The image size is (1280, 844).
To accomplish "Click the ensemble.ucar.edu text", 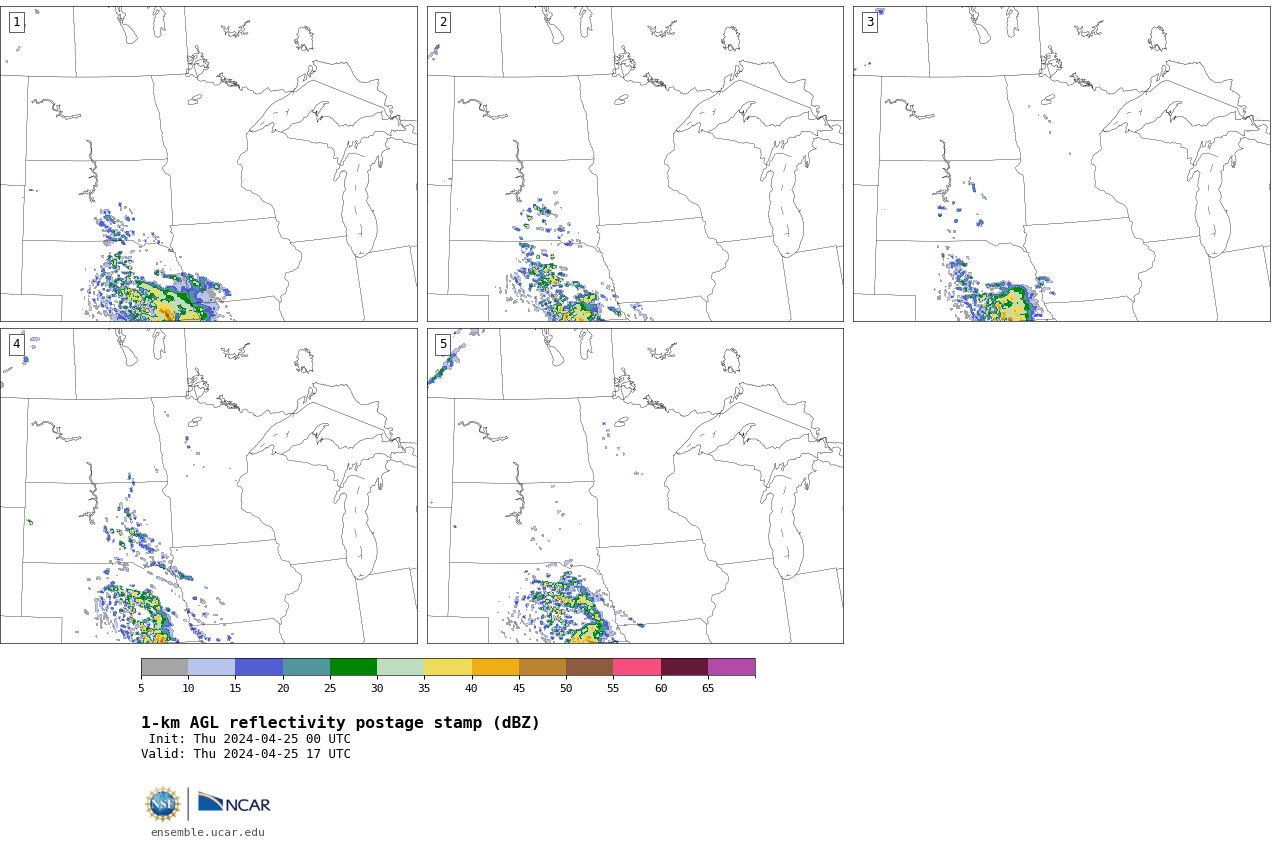I will (208, 832).
